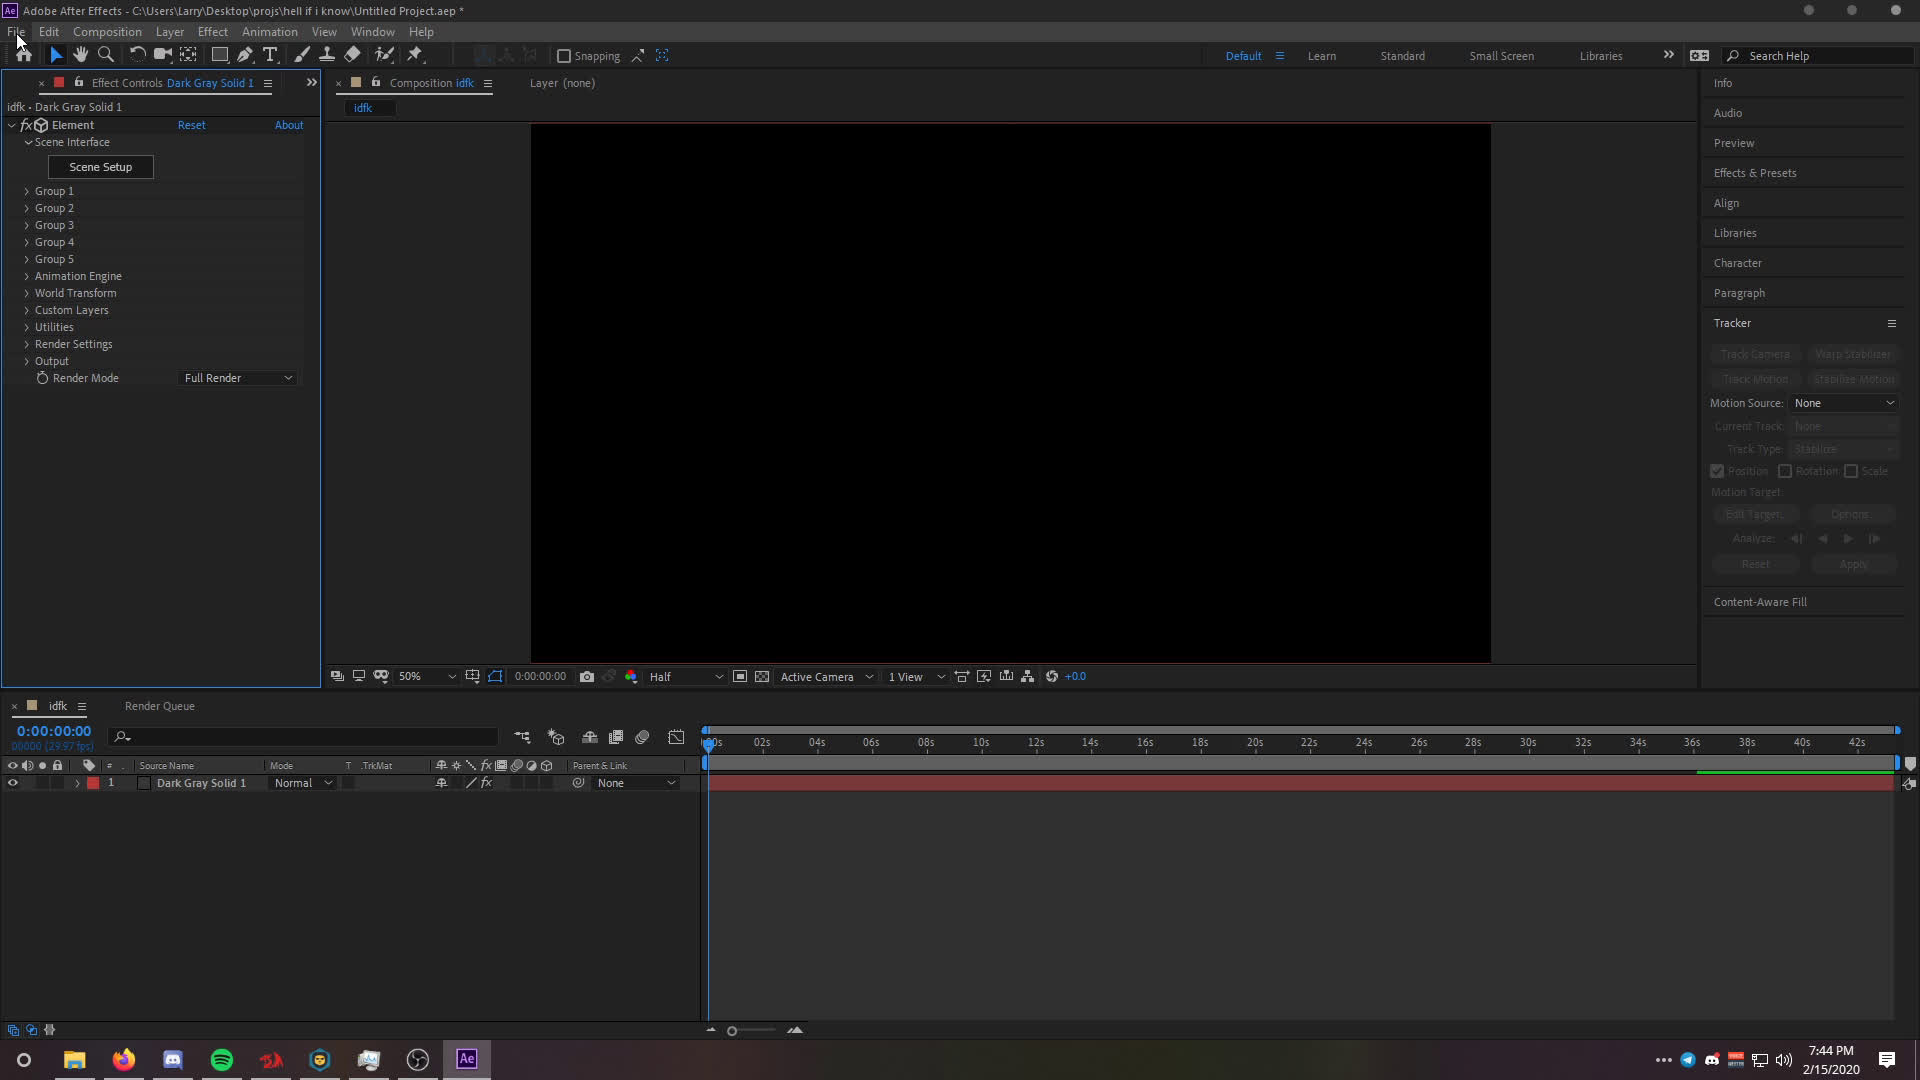Click the Home icon in toolbar

tap(24, 55)
